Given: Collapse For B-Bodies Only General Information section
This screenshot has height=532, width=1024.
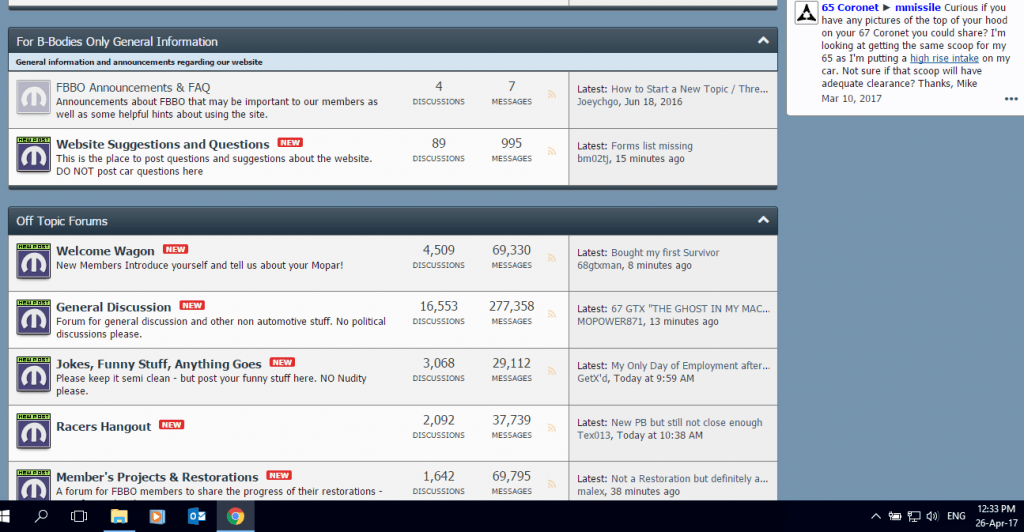Looking at the screenshot, I should pyautogui.click(x=763, y=40).
